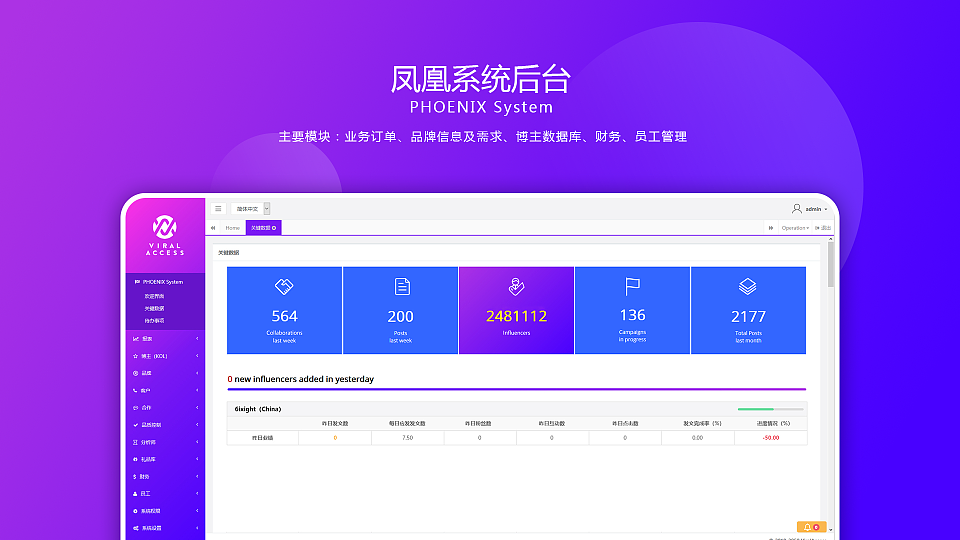Open 关键数据 in the sidebar submenu
The image size is (960, 540).
(x=154, y=309)
